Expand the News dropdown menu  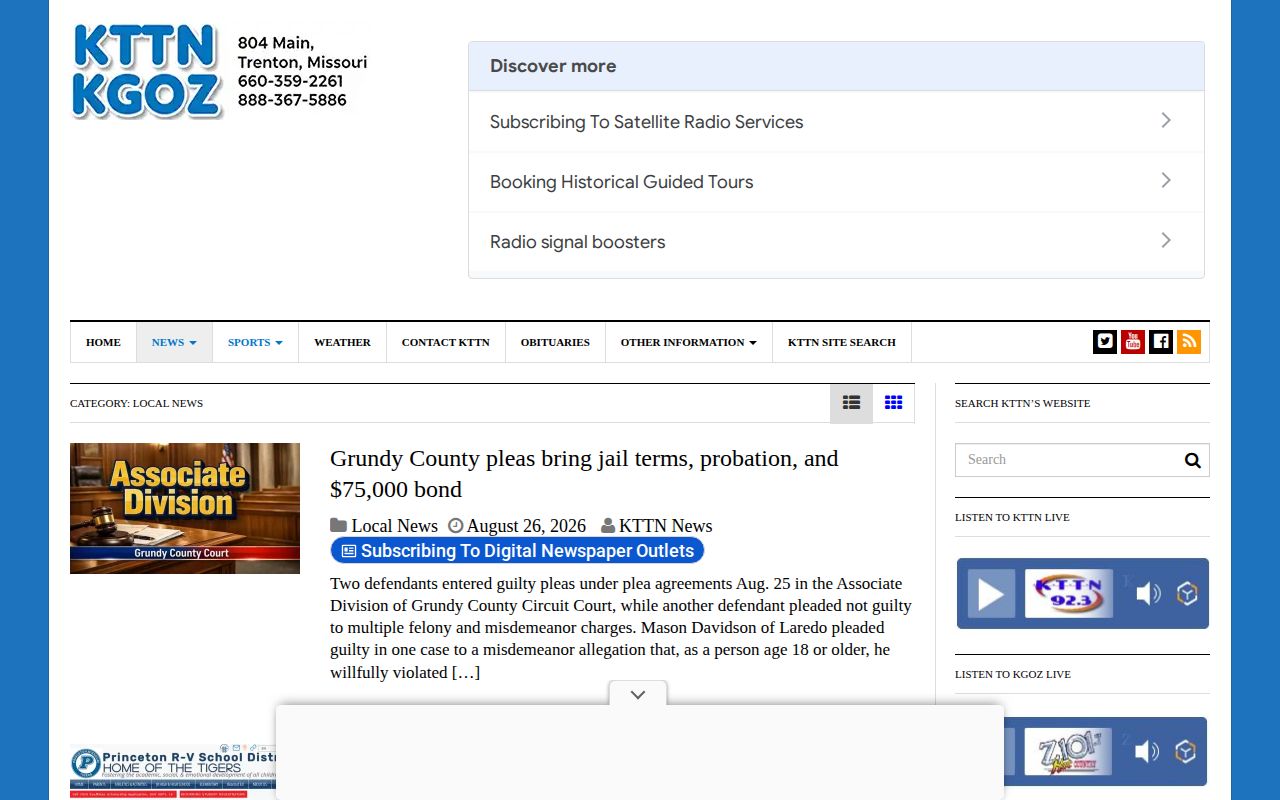point(174,342)
